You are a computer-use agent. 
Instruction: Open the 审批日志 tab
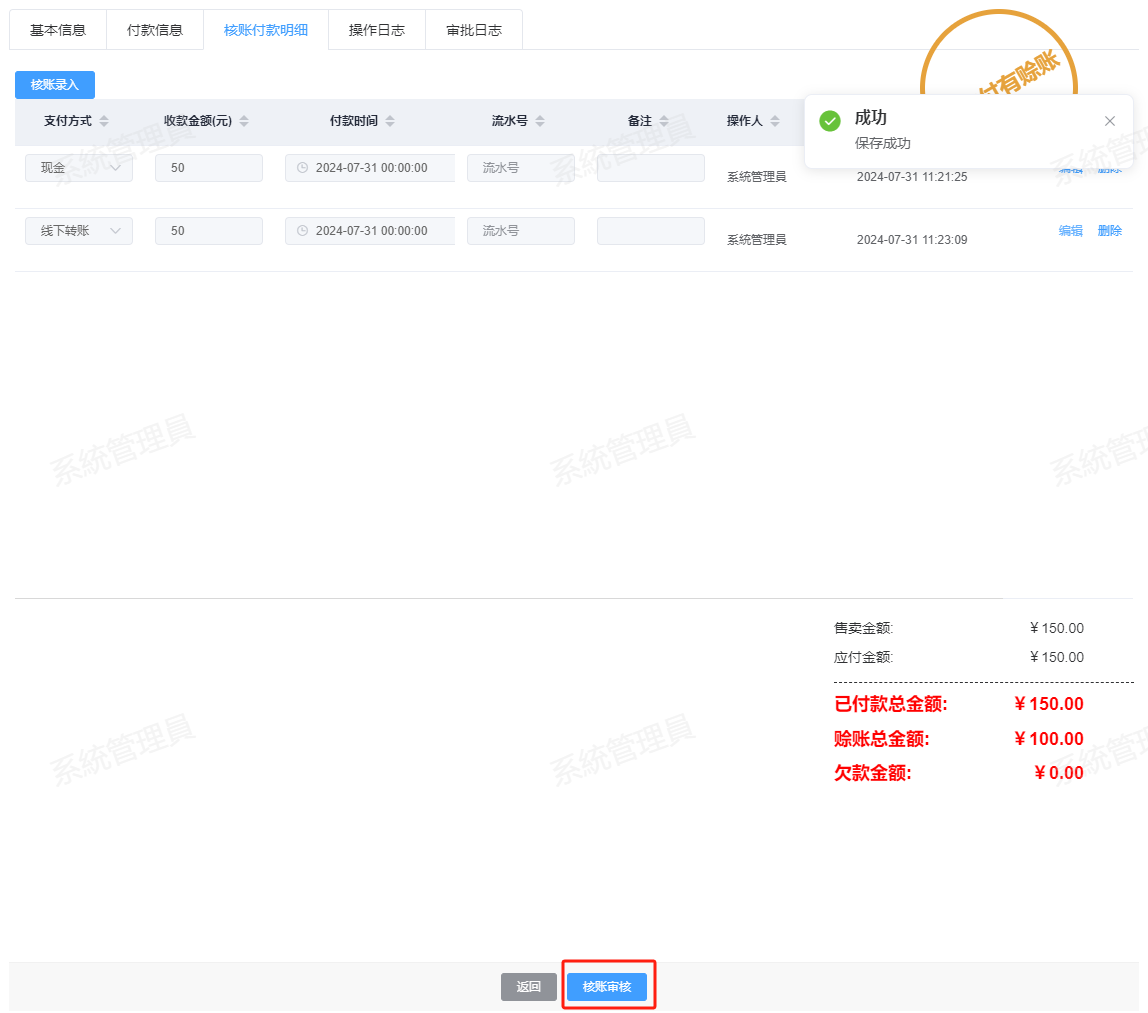(x=474, y=30)
